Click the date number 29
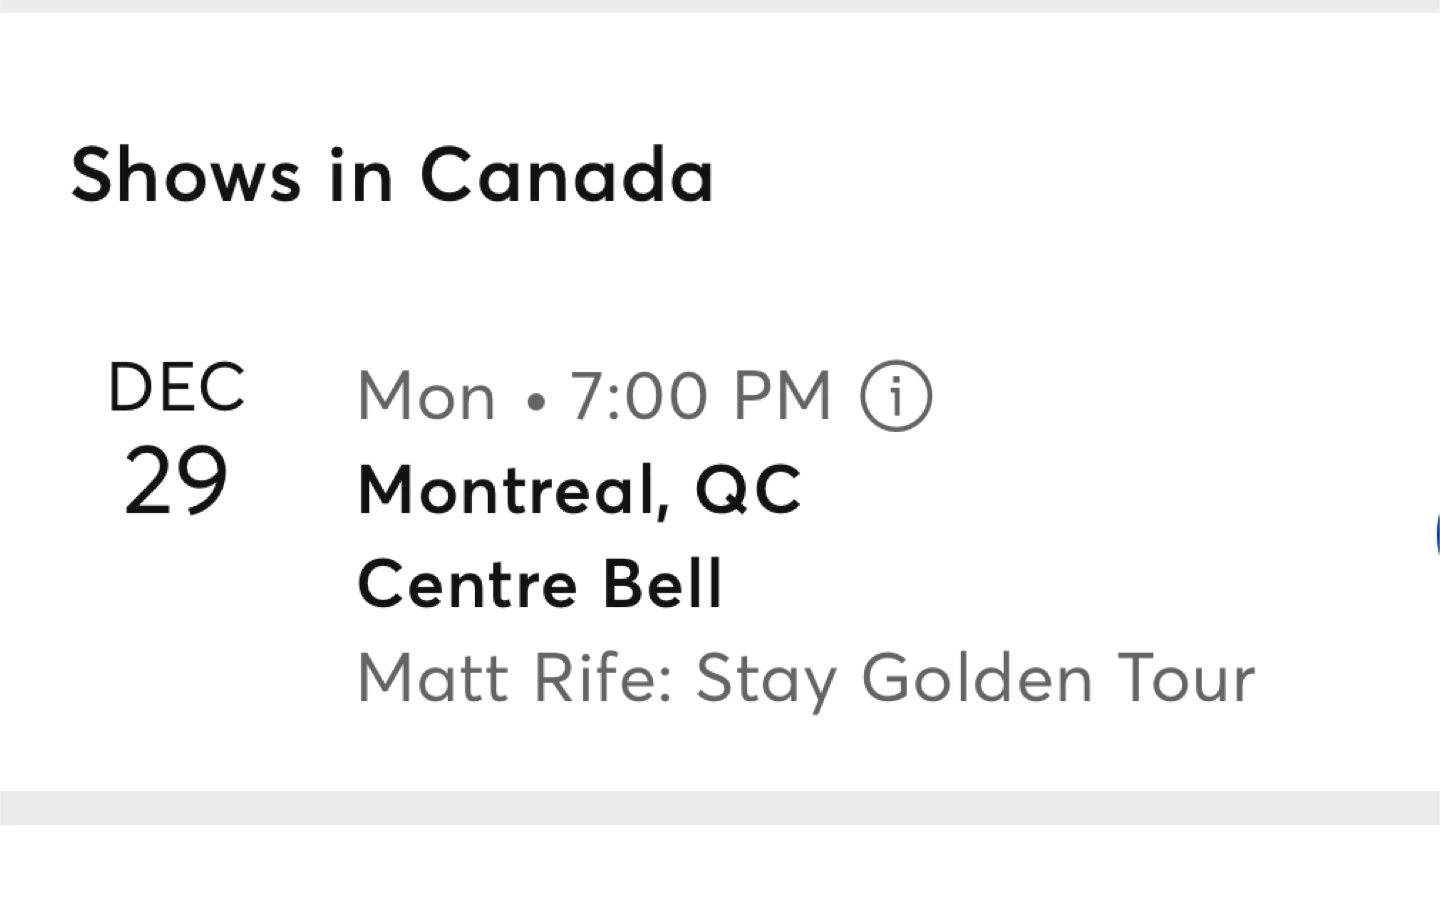Image resolution: width=1440 pixels, height=915 pixels. (176, 481)
